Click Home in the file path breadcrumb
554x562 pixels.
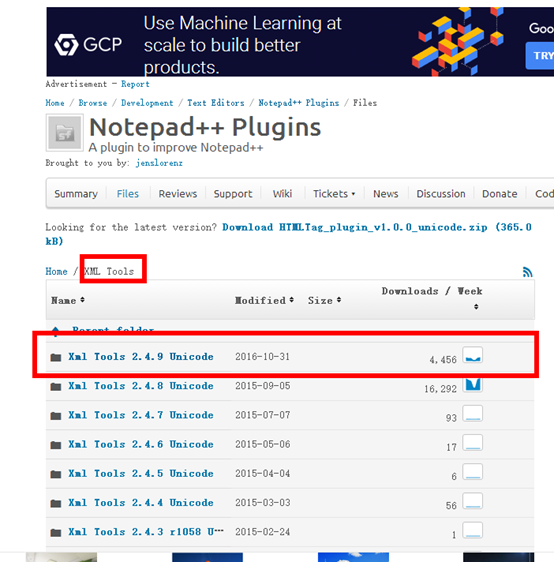pyautogui.click(x=56, y=271)
